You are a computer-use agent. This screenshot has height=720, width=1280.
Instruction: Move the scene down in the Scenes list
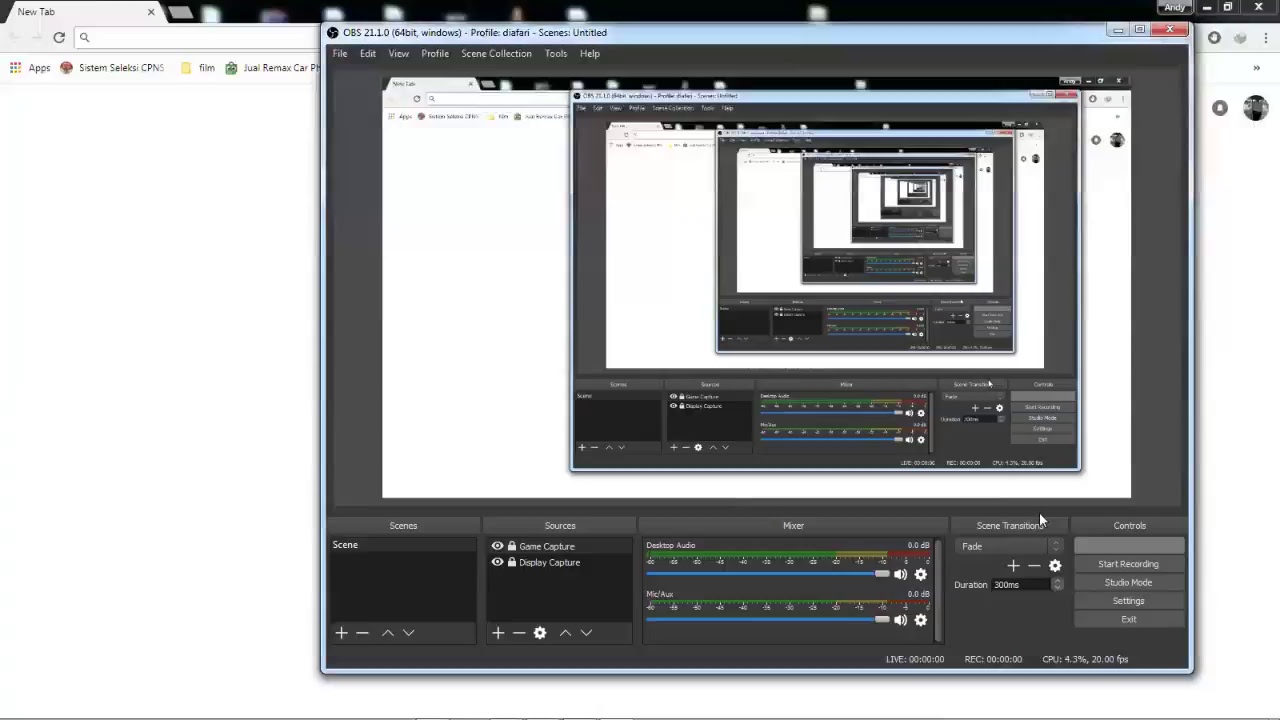tap(408, 633)
